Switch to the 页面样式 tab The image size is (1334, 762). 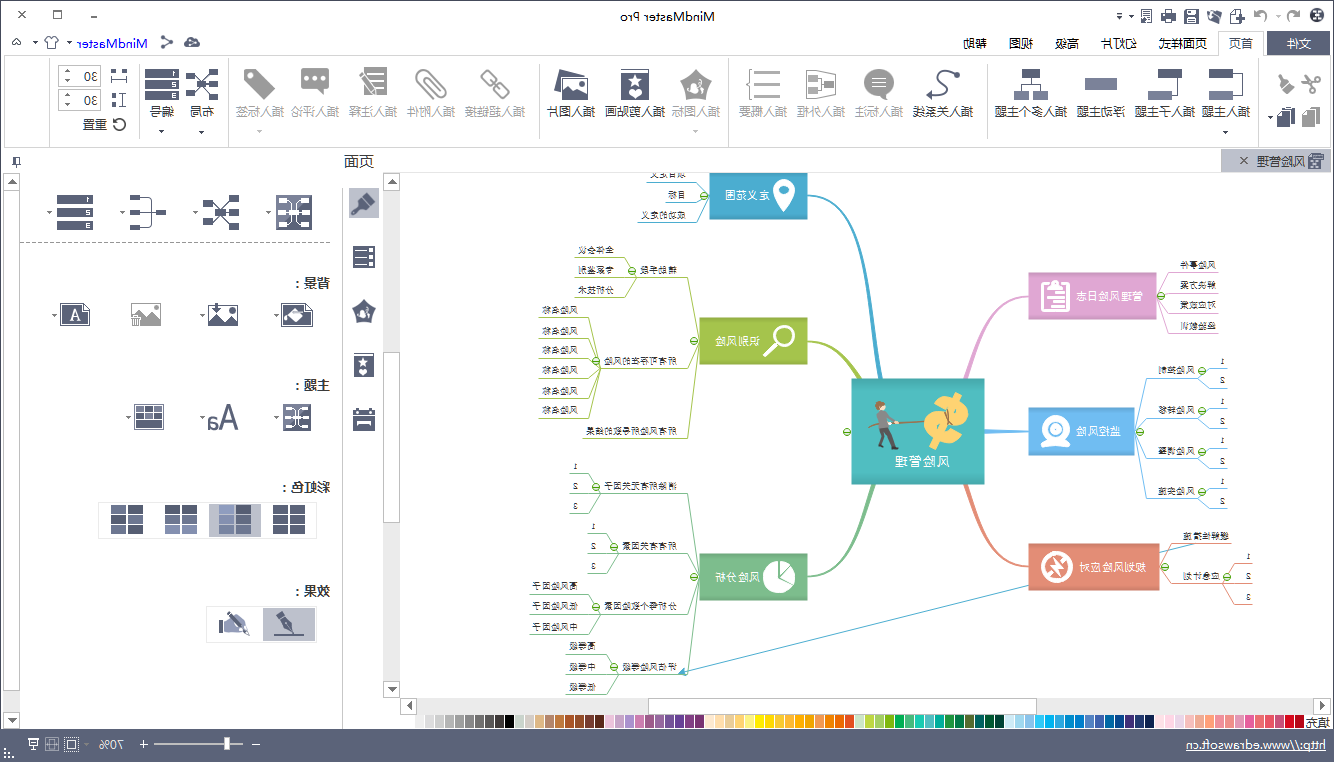pyautogui.click(x=1183, y=43)
